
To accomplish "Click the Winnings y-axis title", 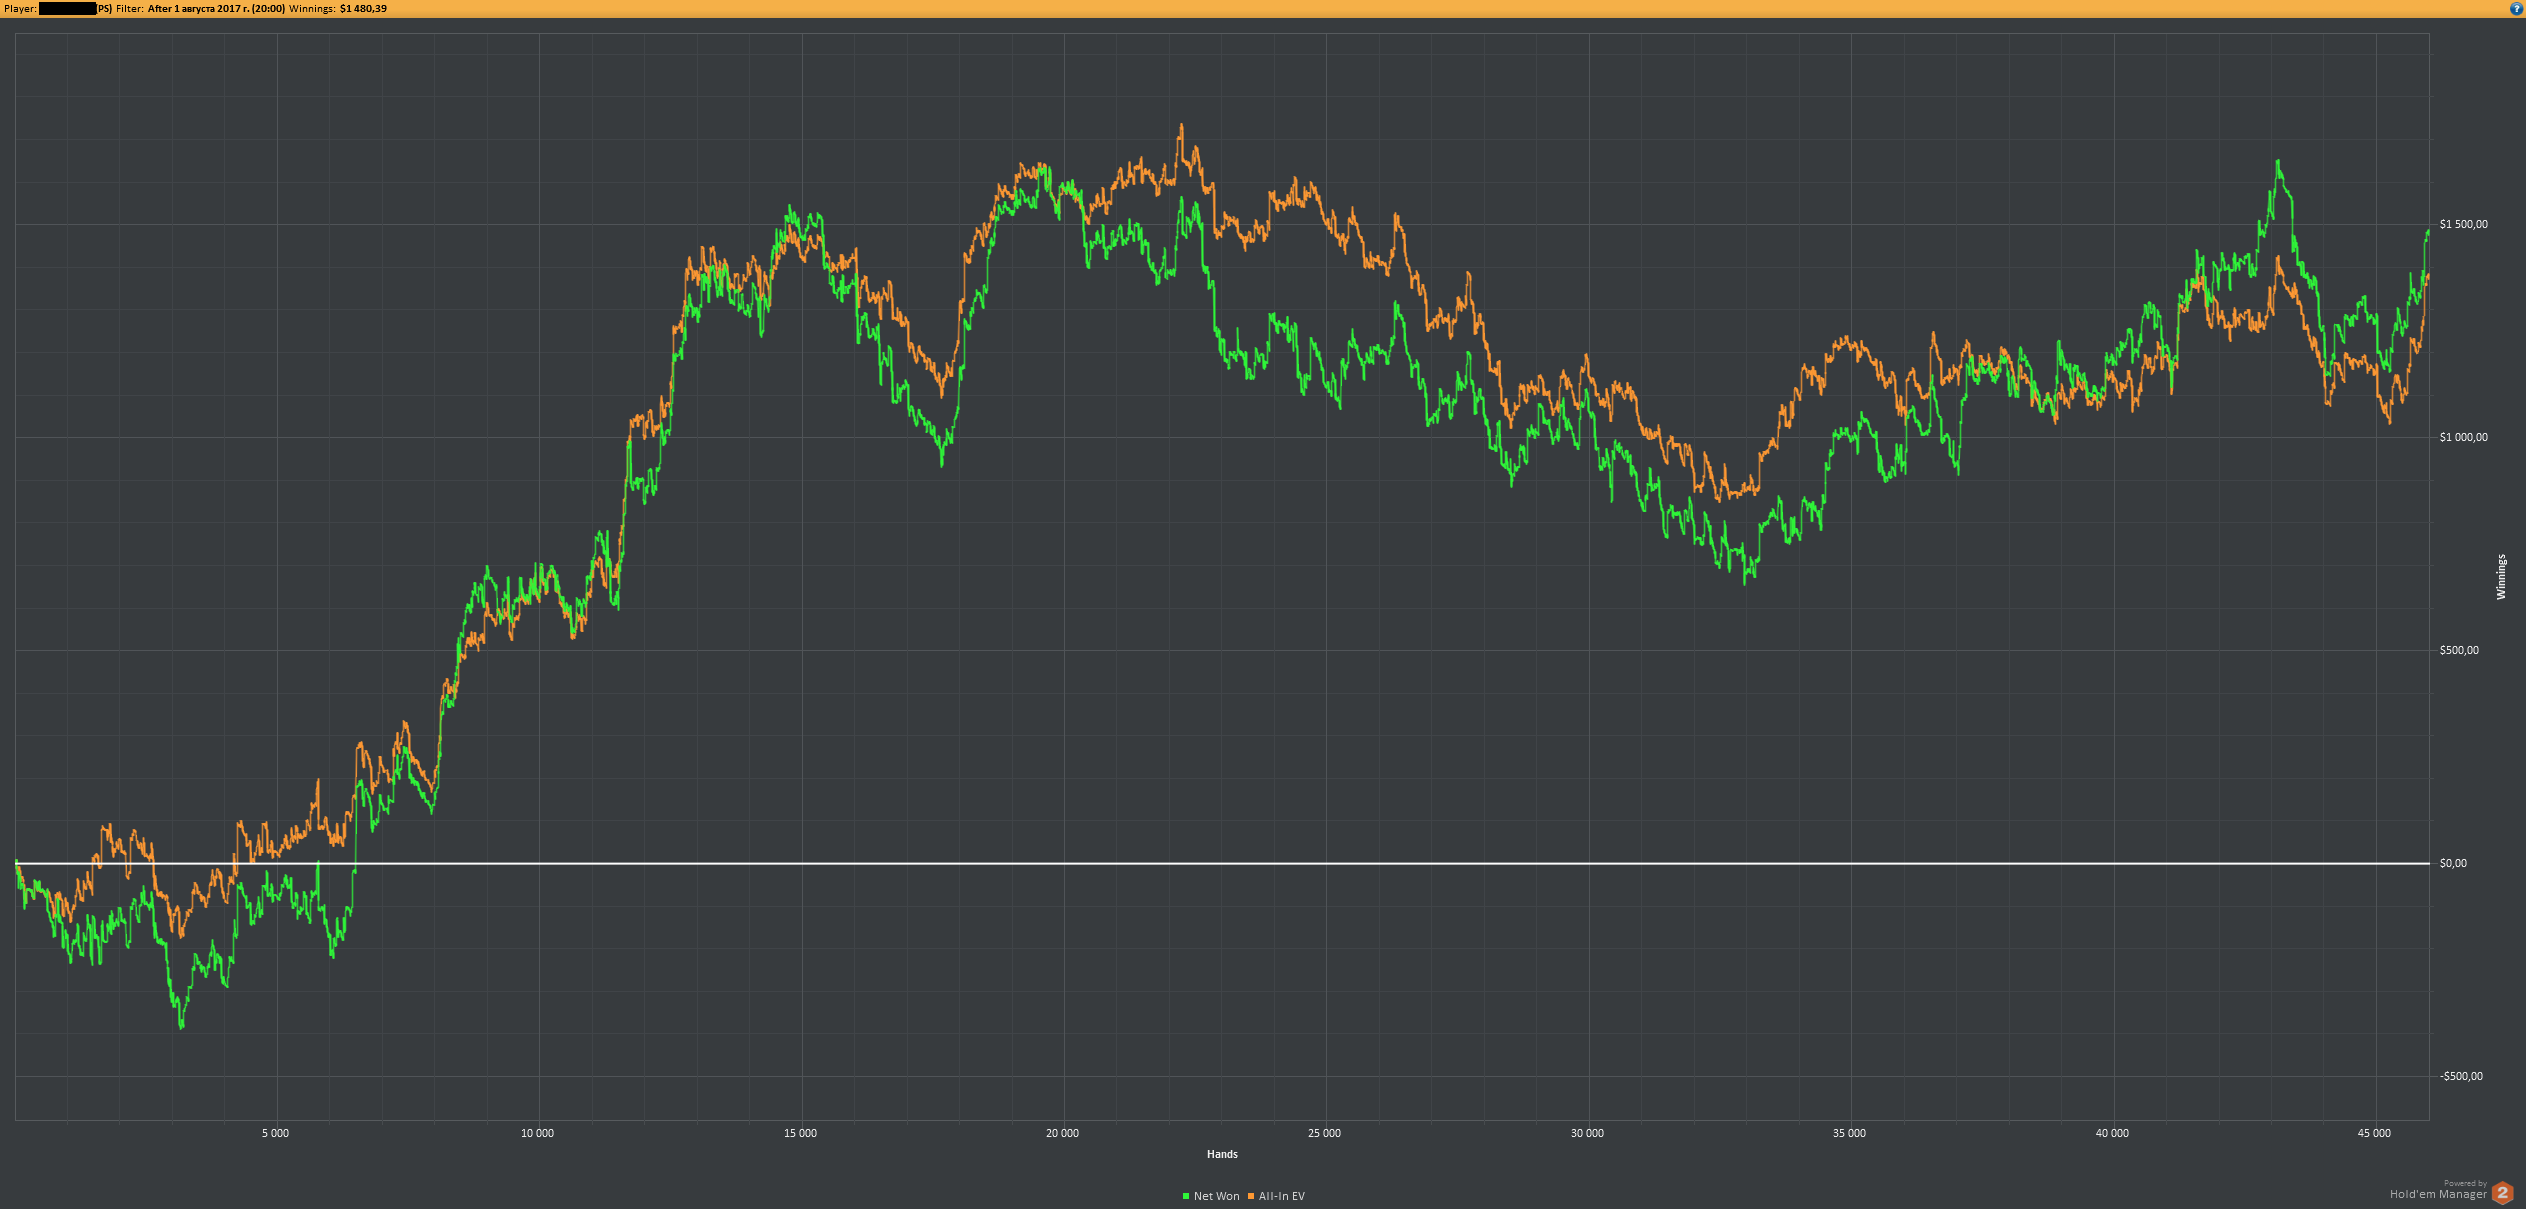I will click(2501, 577).
